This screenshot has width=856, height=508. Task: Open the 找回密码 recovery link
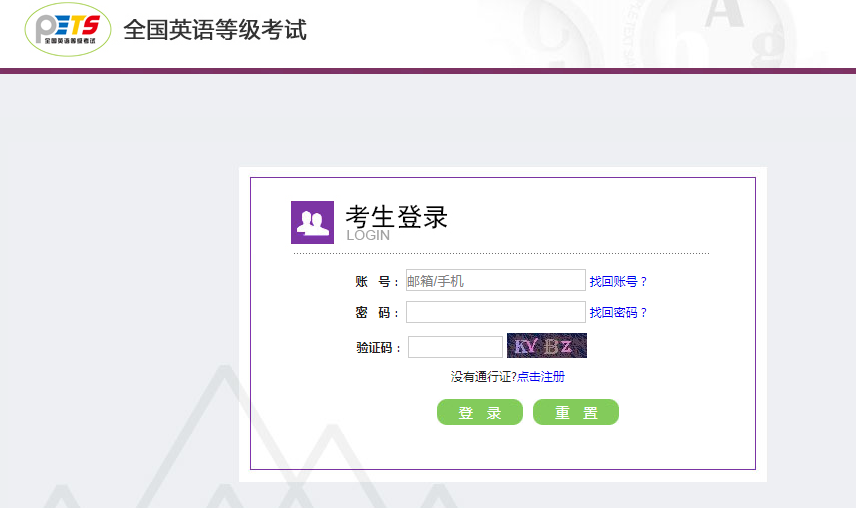pos(618,313)
